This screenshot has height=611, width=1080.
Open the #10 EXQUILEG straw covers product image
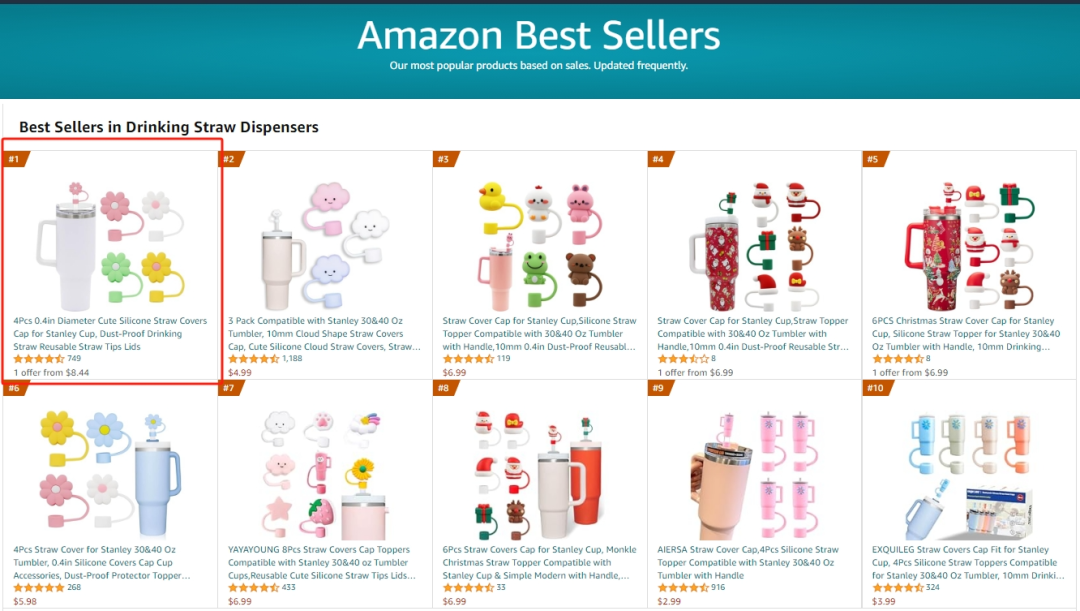point(969,475)
